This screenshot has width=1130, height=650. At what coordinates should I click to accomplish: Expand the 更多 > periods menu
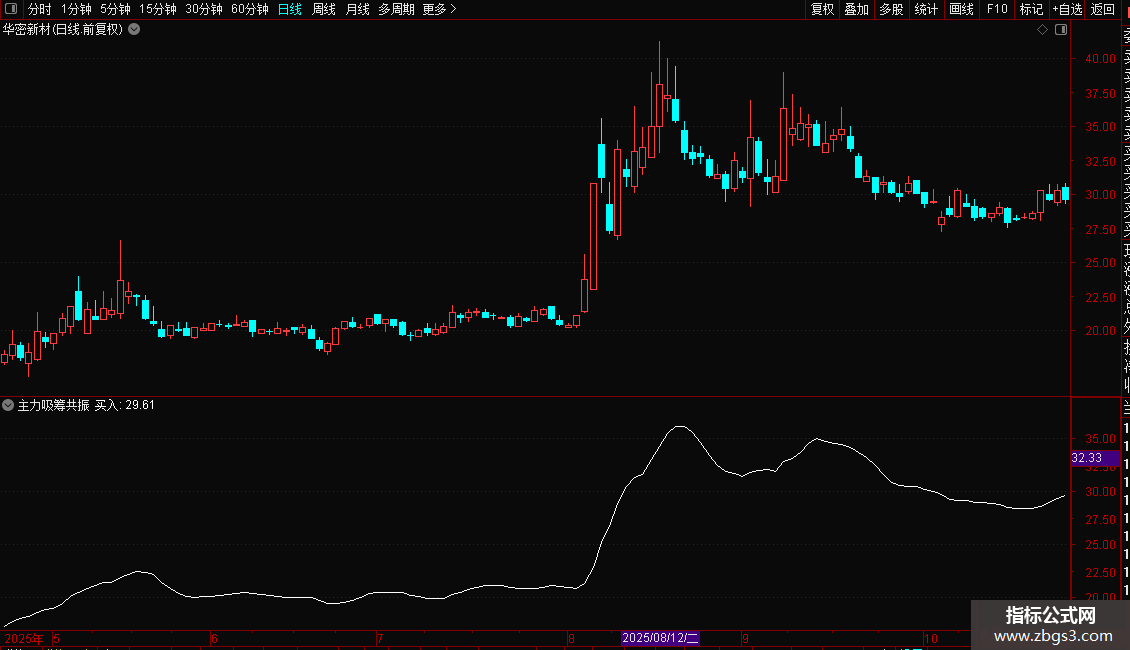pyautogui.click(x=440, y=9)
